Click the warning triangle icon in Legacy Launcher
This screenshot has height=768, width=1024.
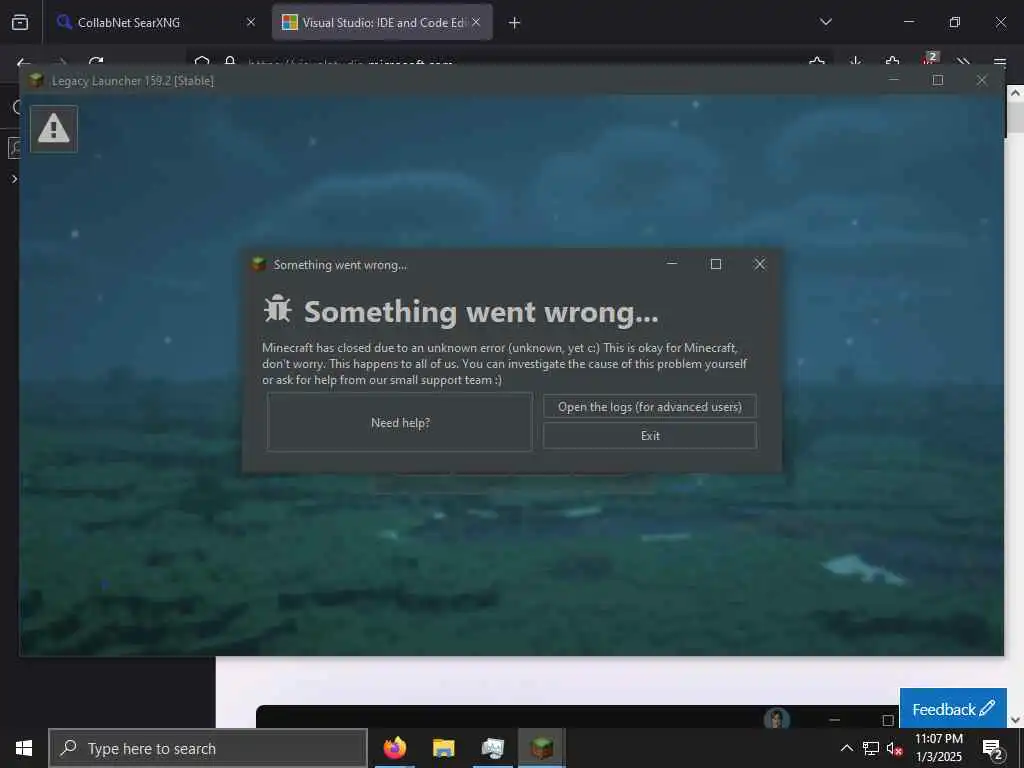click(x=54, y=129)
